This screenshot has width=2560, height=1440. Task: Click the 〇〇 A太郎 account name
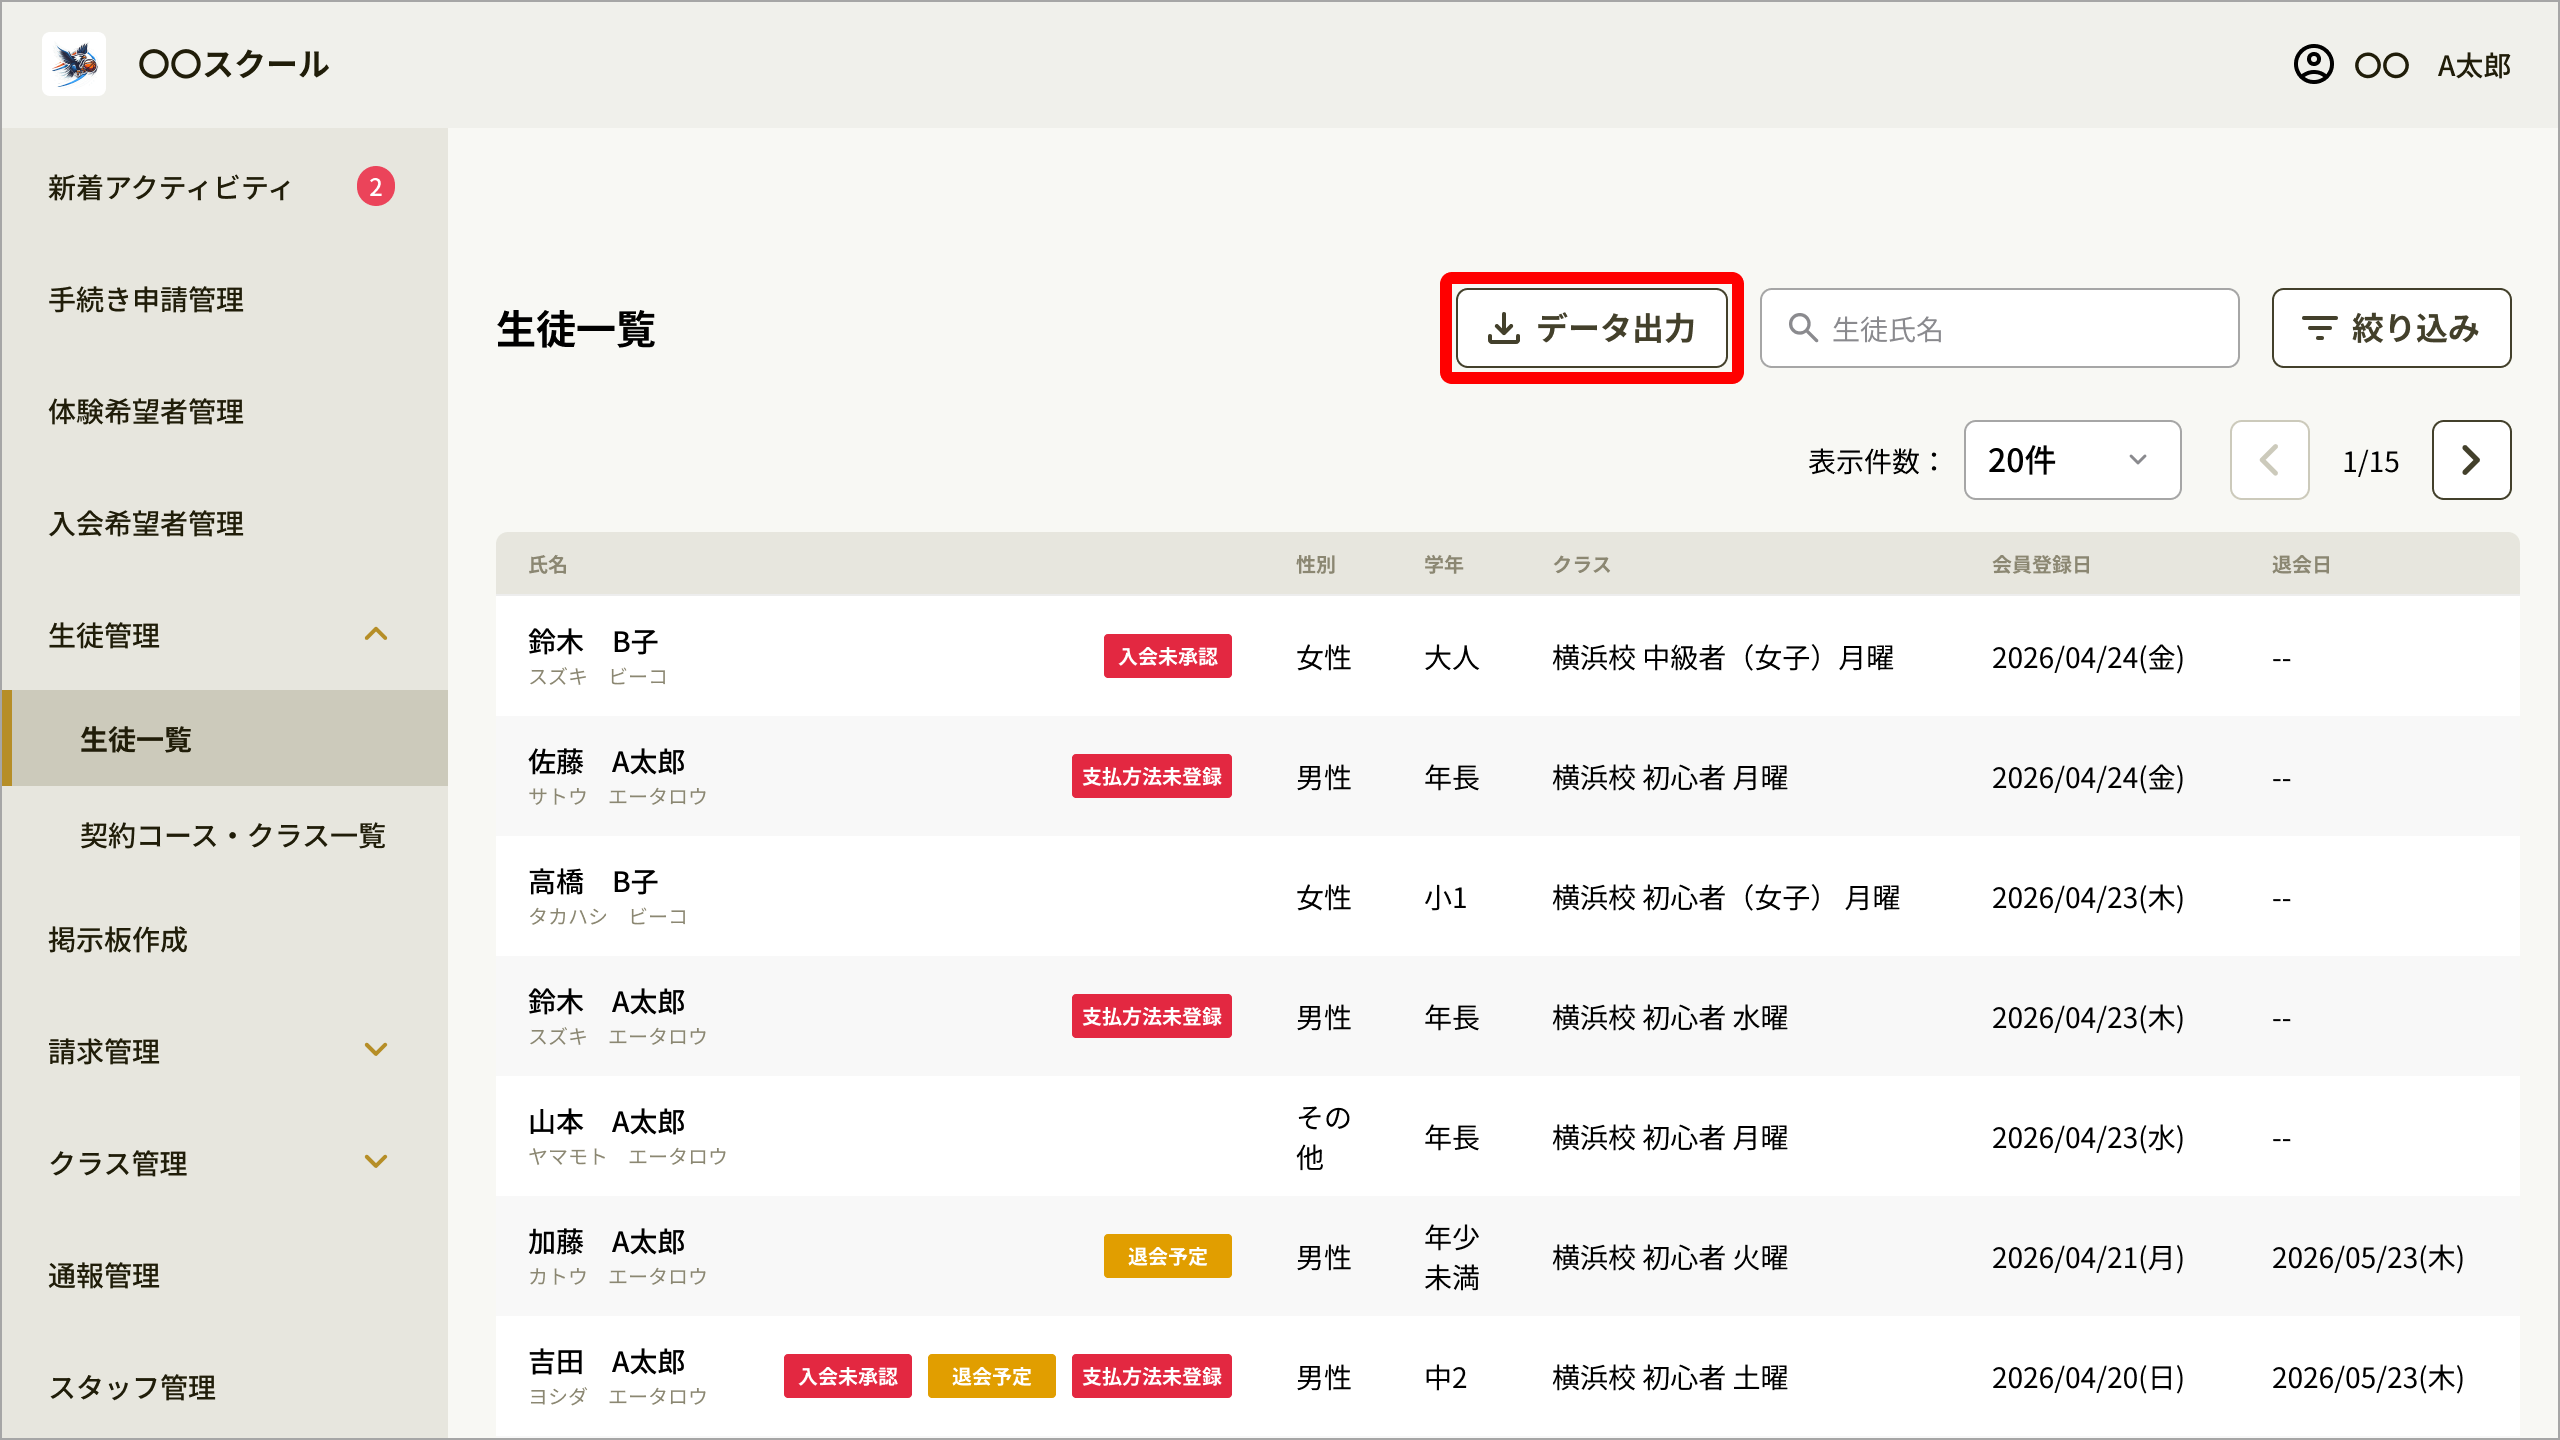pos(2433,65)
